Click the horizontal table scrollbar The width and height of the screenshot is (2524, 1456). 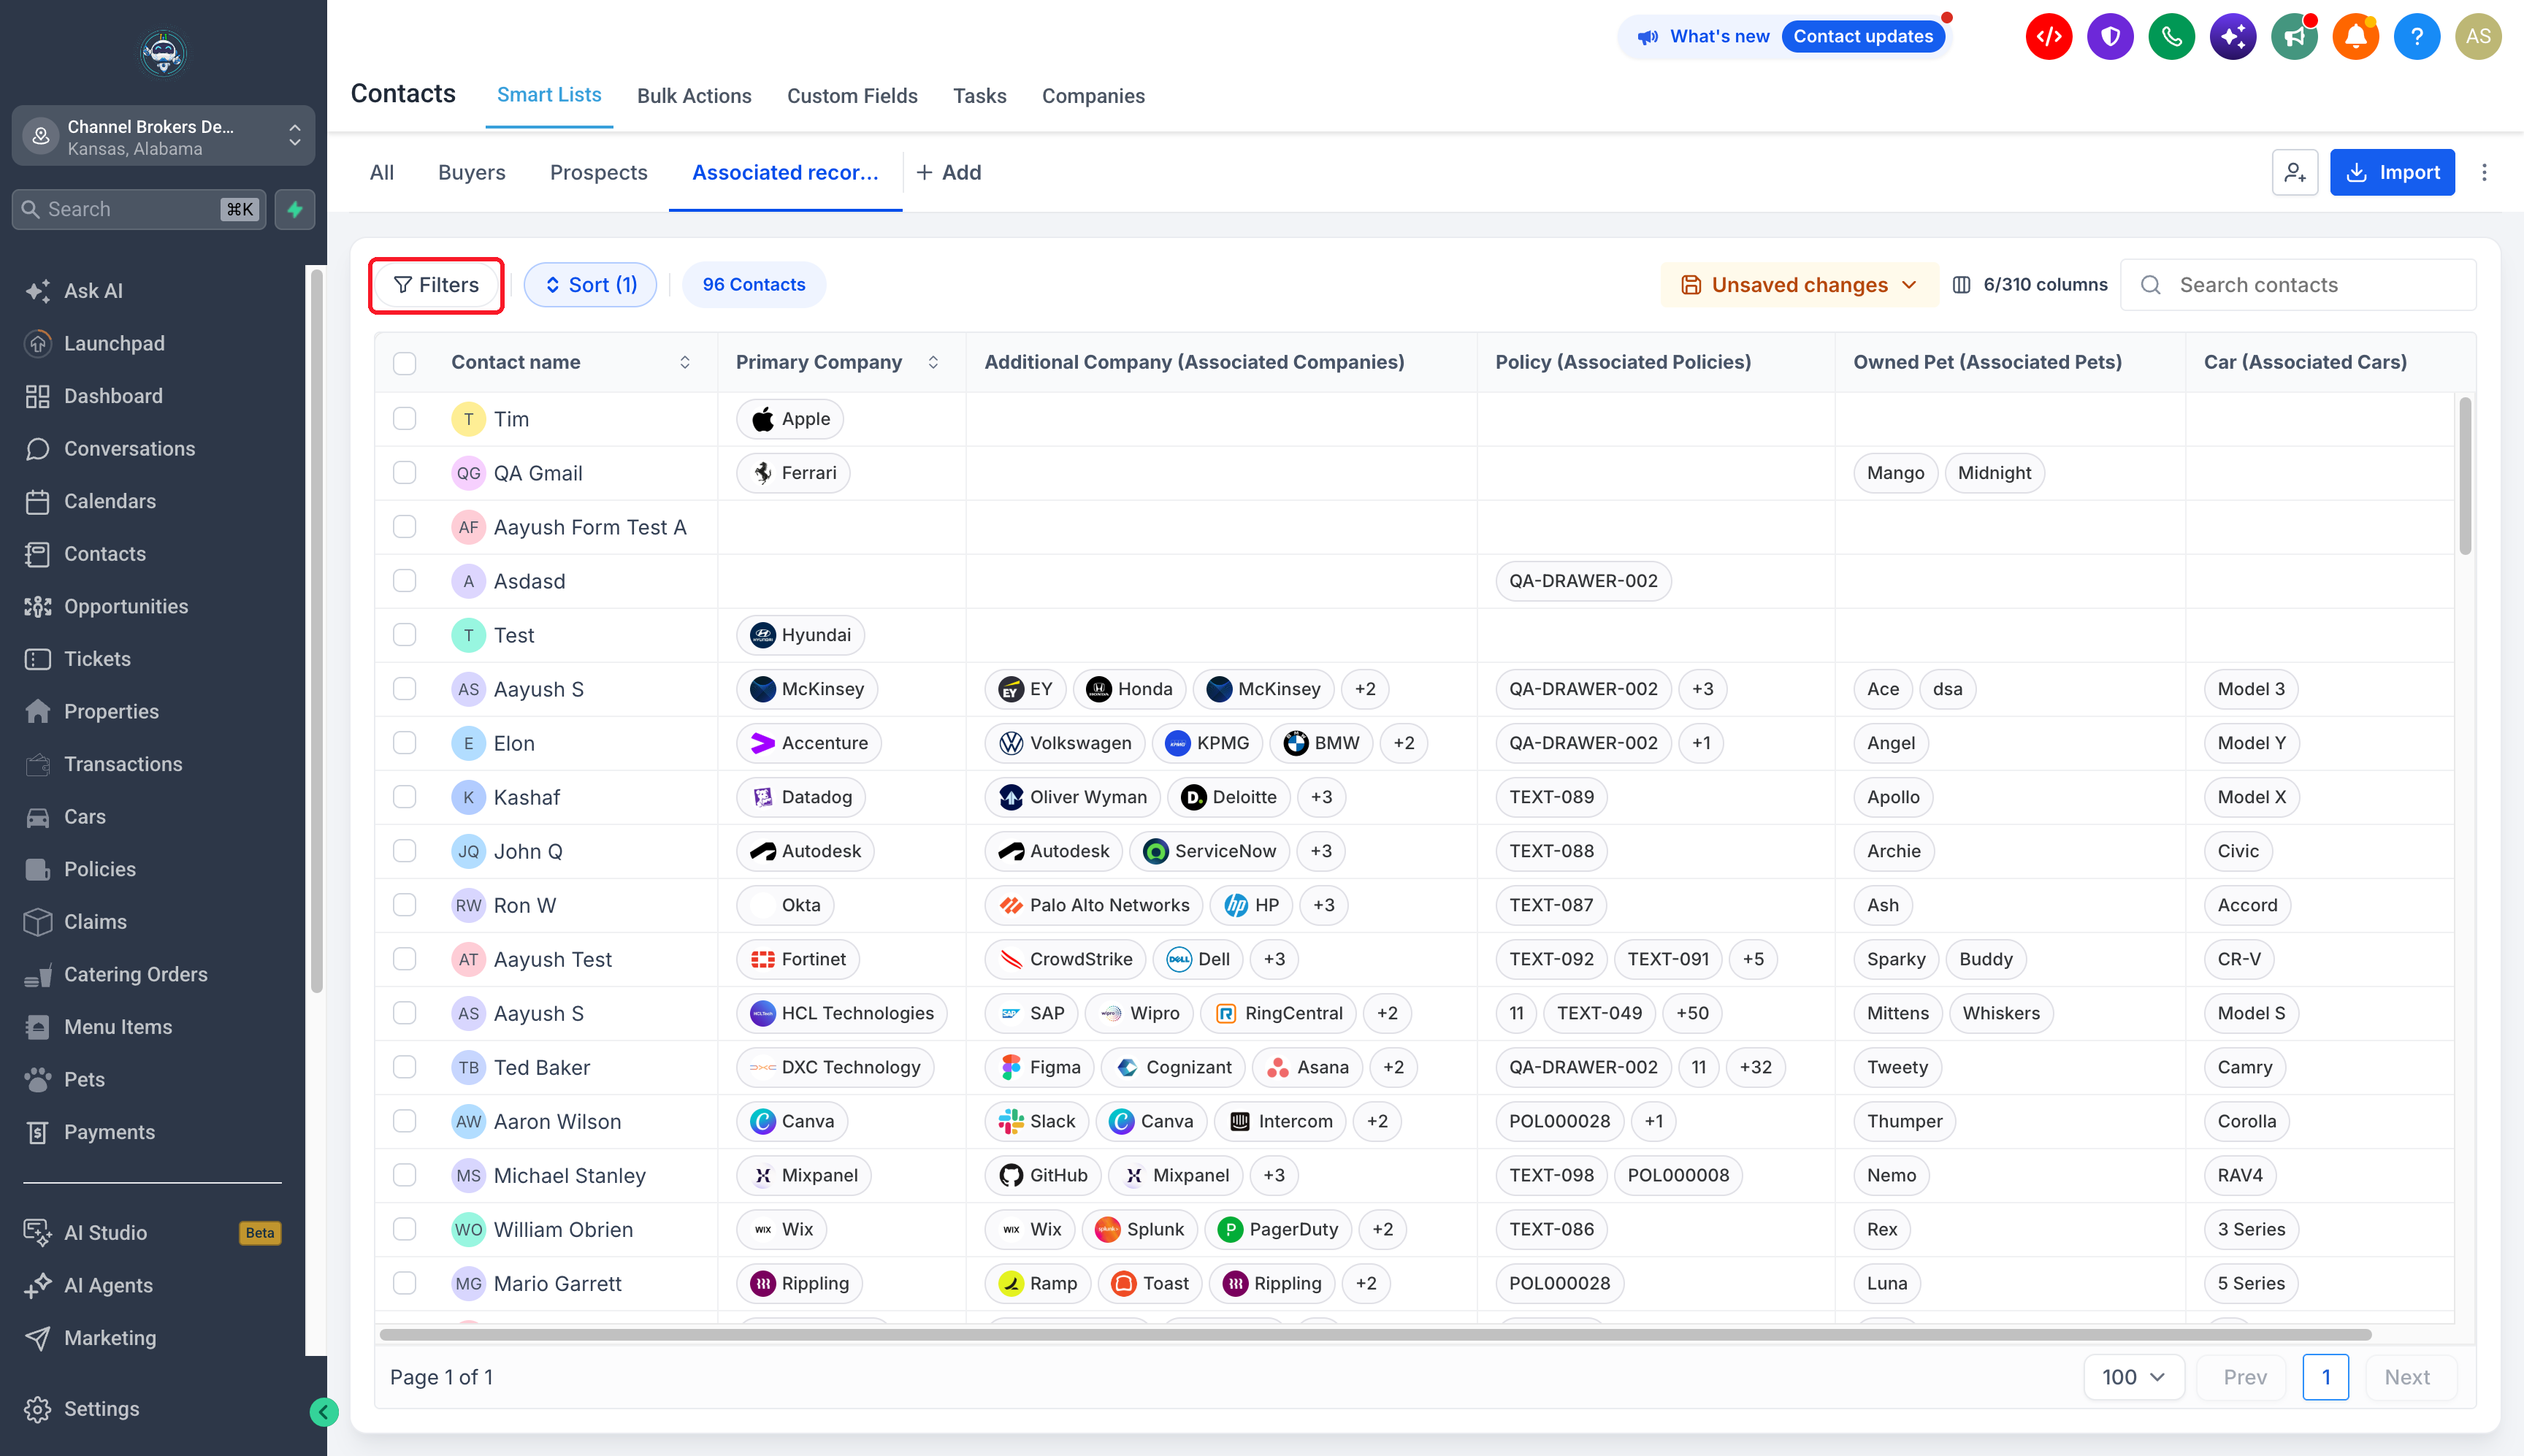(1375, 1335)
